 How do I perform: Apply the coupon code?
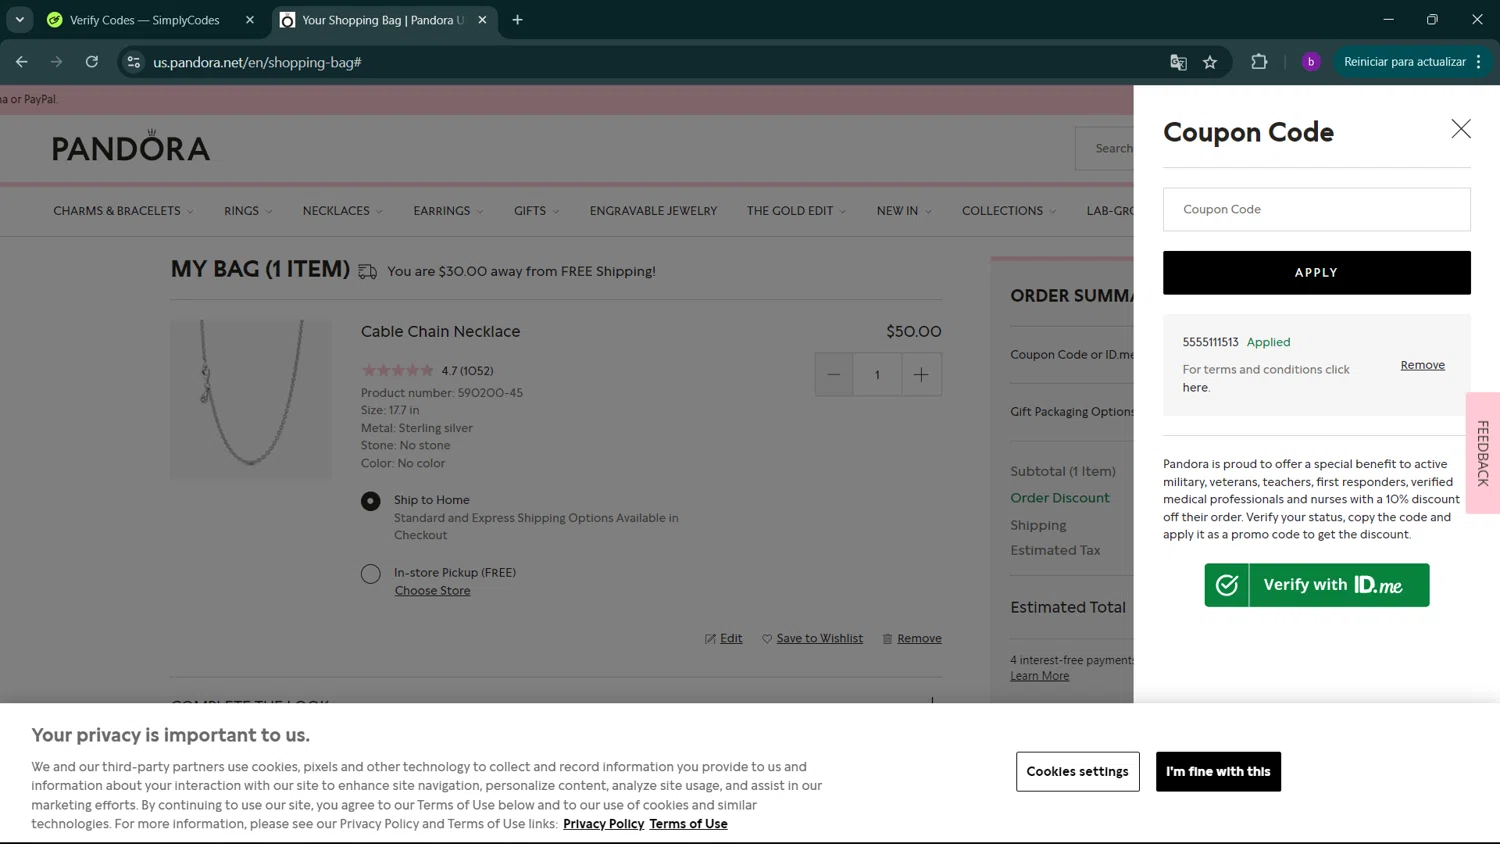(1316, 272)
